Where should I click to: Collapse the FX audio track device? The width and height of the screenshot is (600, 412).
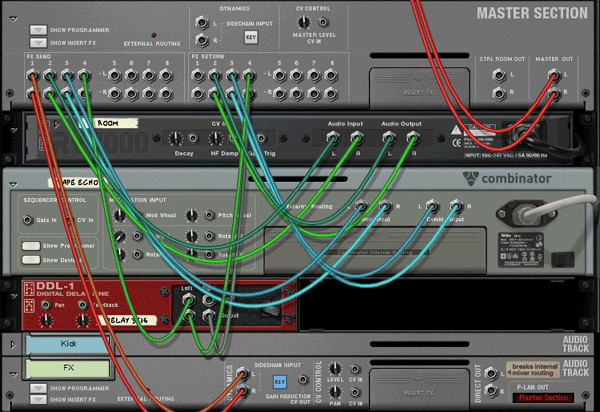(12, 371)
